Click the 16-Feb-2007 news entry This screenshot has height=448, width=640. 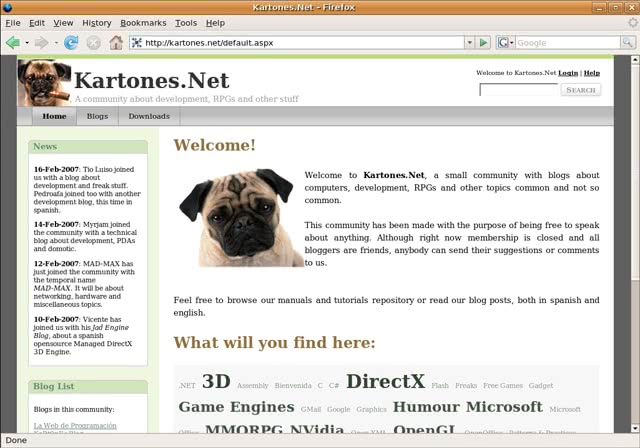pos(87,190)
